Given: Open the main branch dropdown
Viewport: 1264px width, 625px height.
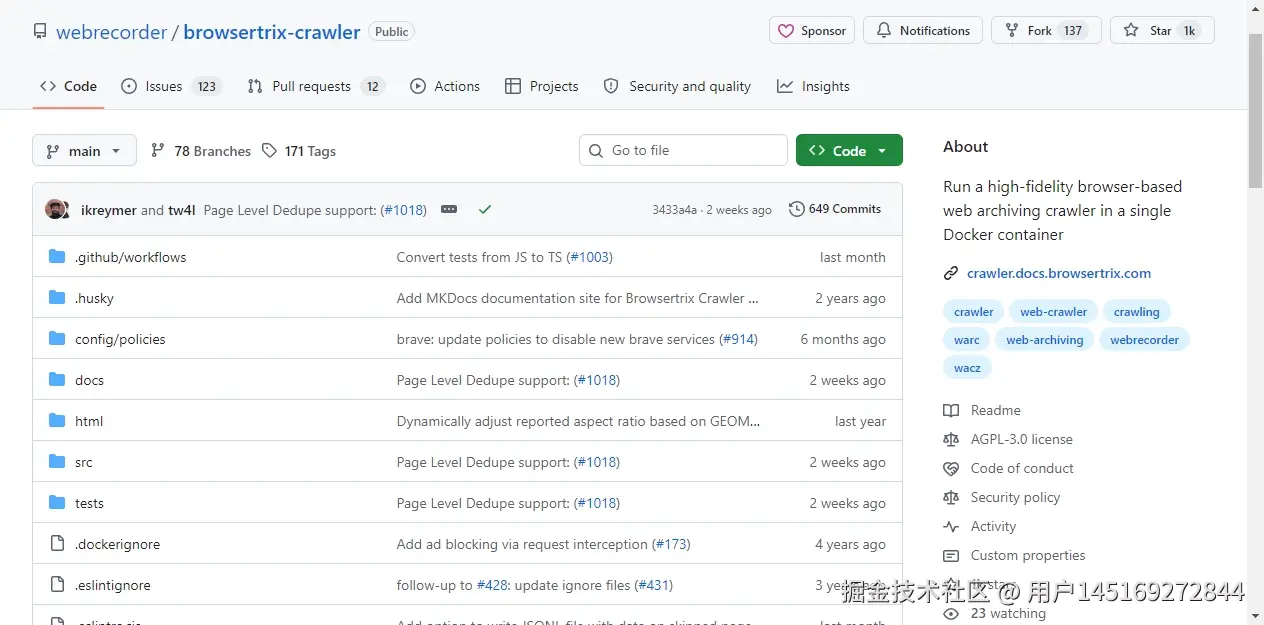Looking at the screenshot, I should [x=84, y=151].
